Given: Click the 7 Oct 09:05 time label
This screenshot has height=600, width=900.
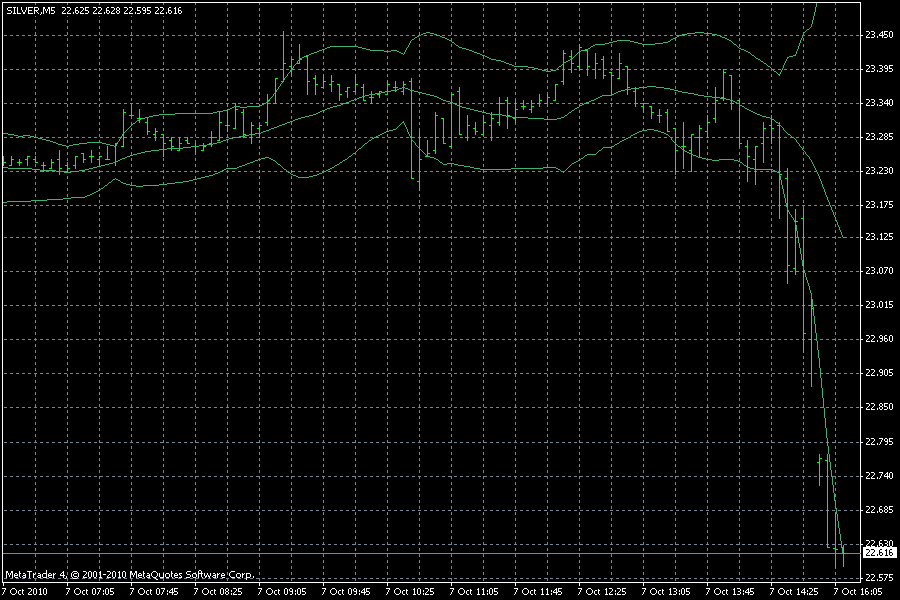Looking at the screenshot, I should pos(282,591).
